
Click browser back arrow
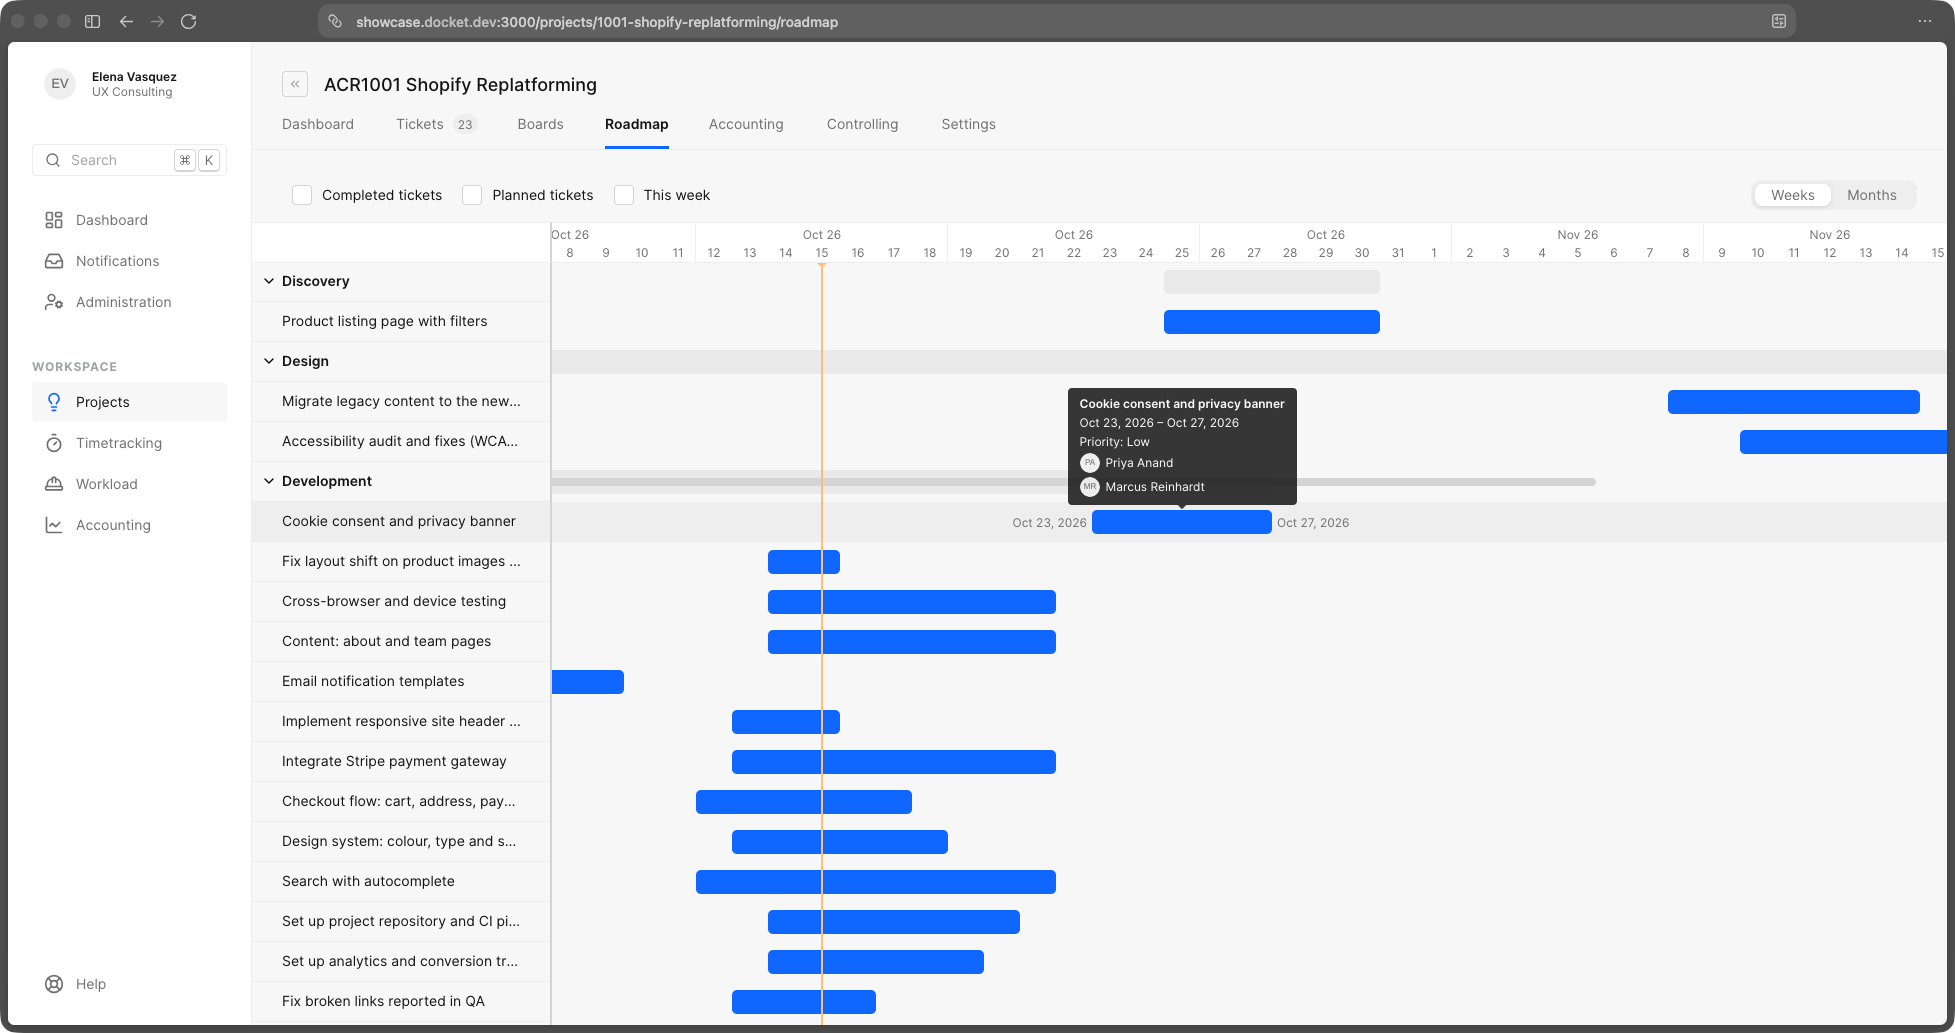pos(126,21)
